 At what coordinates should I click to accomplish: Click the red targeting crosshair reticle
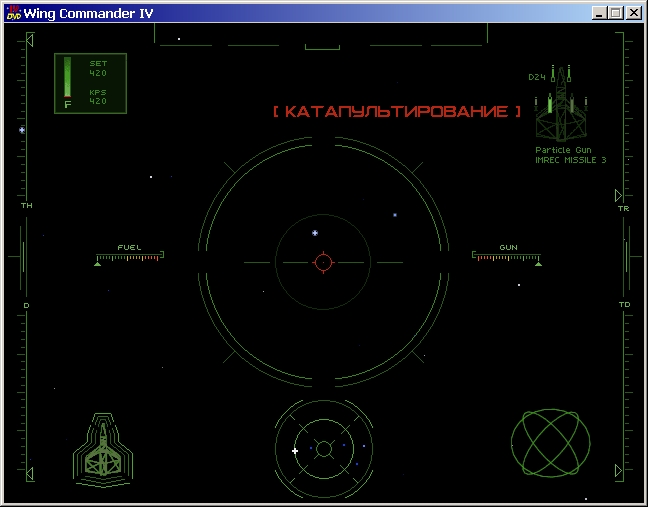click(323, 262)
